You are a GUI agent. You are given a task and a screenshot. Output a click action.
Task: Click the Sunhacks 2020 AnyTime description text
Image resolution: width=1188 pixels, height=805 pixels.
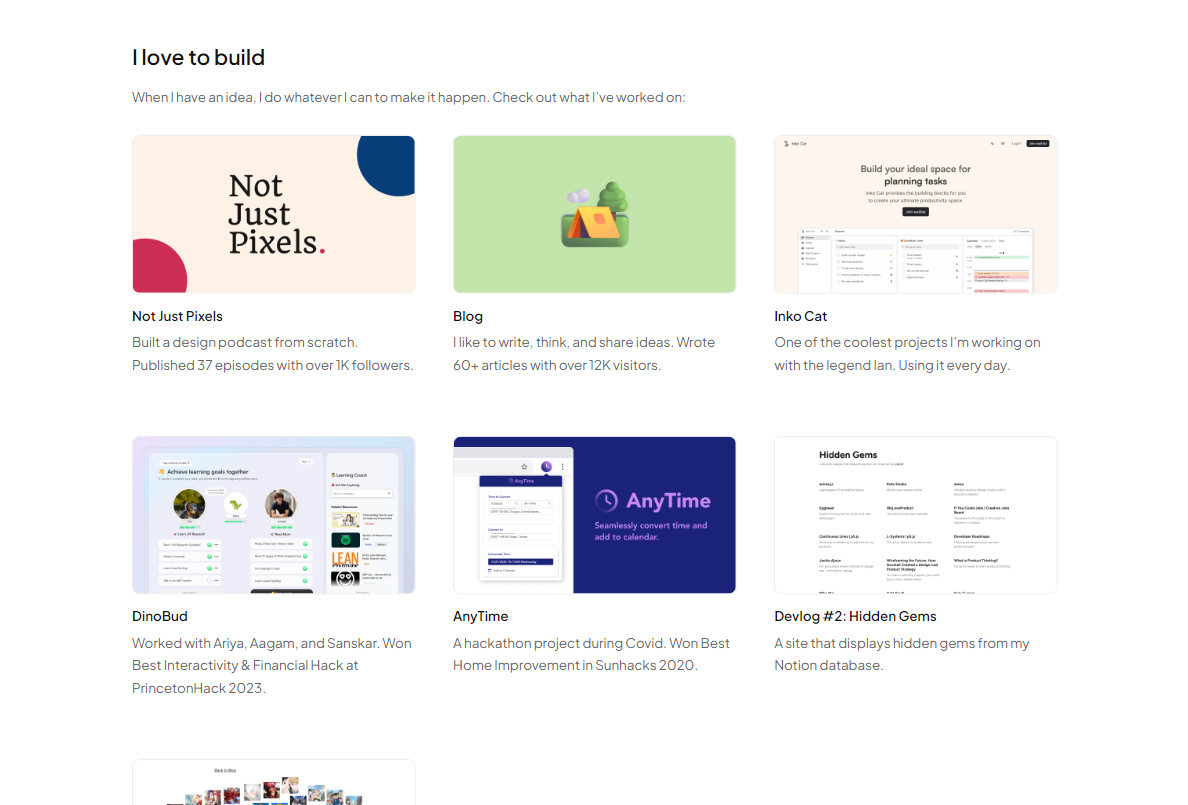[x=591, y=654]
